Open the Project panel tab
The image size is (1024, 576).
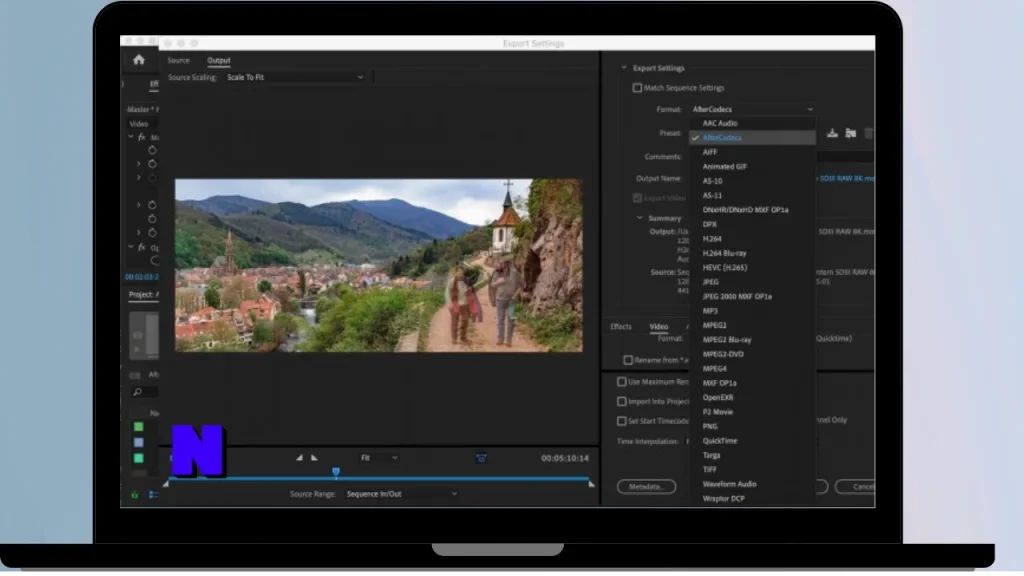(143, 295)
